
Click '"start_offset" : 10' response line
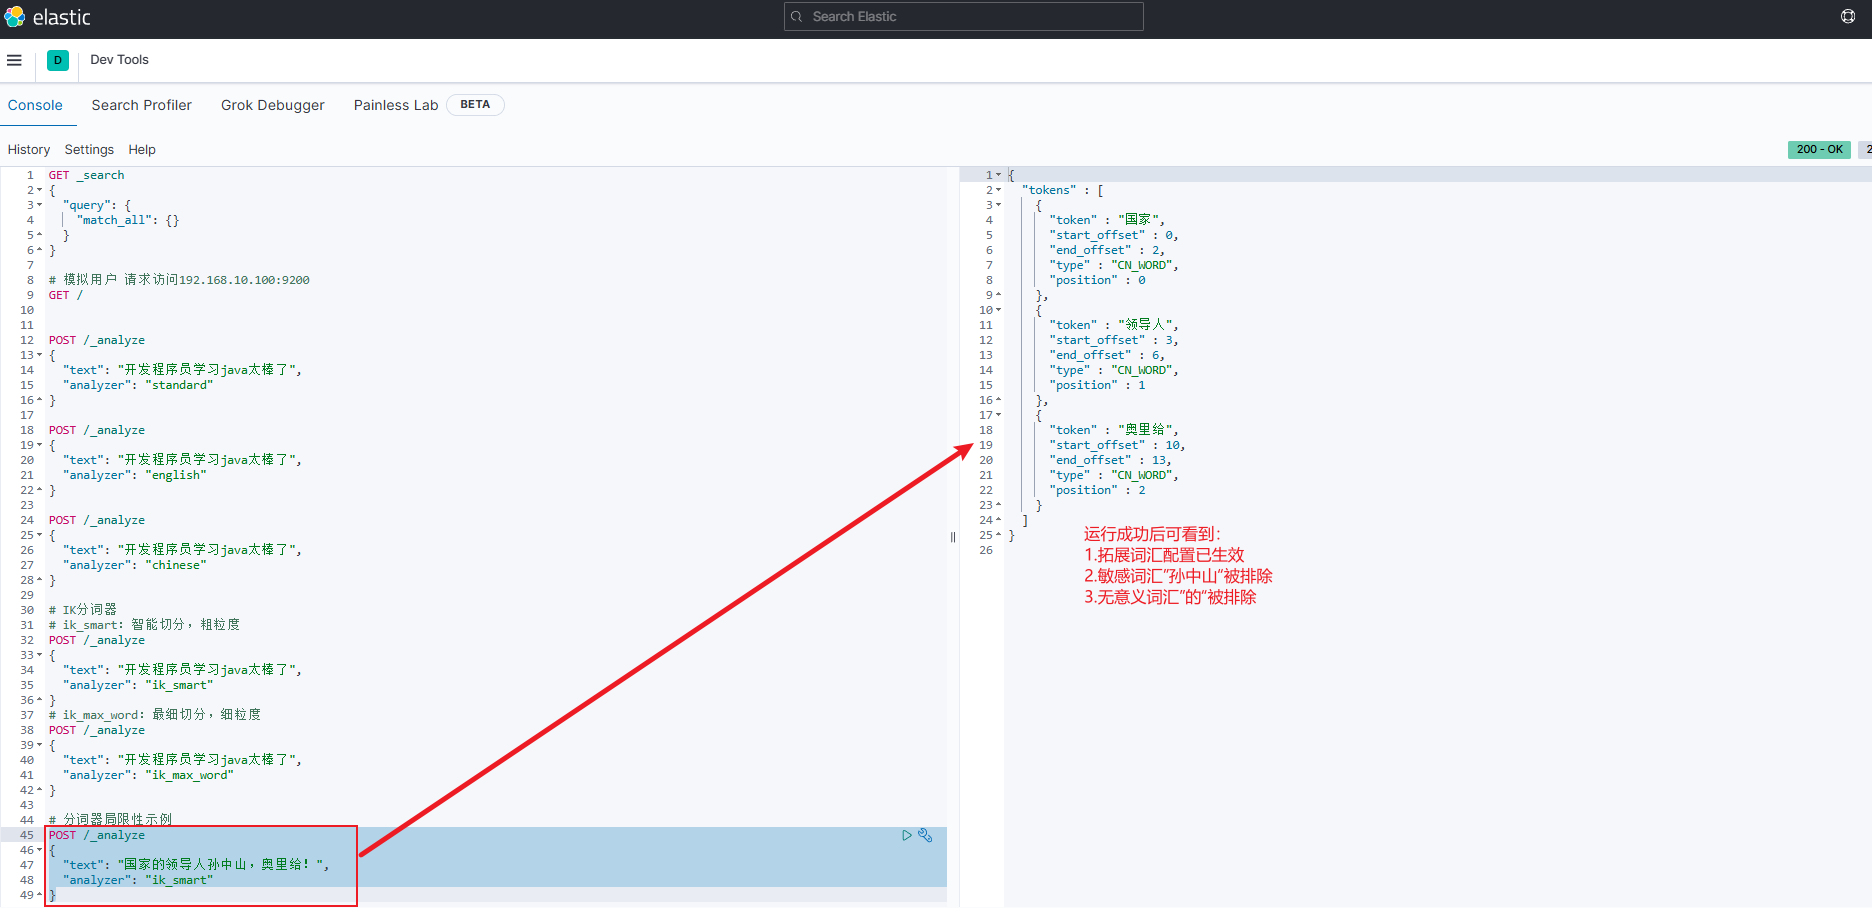click(1117, 445)
